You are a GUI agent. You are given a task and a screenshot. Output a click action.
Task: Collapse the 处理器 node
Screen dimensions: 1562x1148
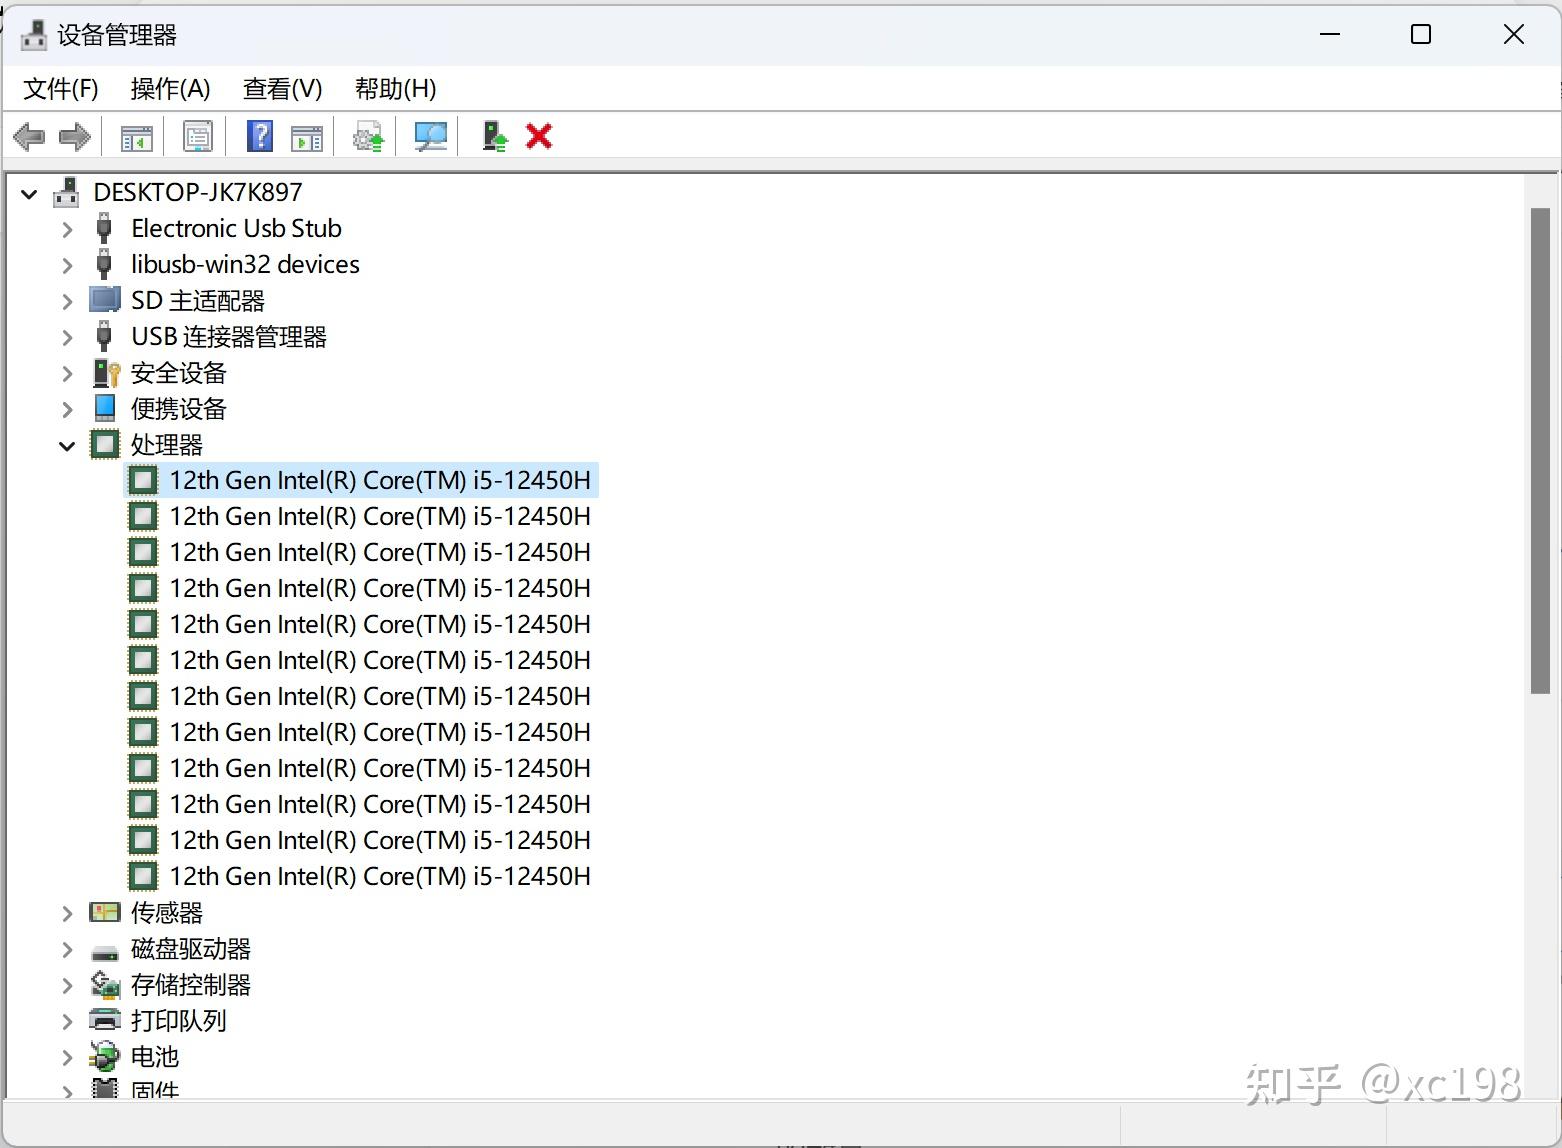click(67, 446)
